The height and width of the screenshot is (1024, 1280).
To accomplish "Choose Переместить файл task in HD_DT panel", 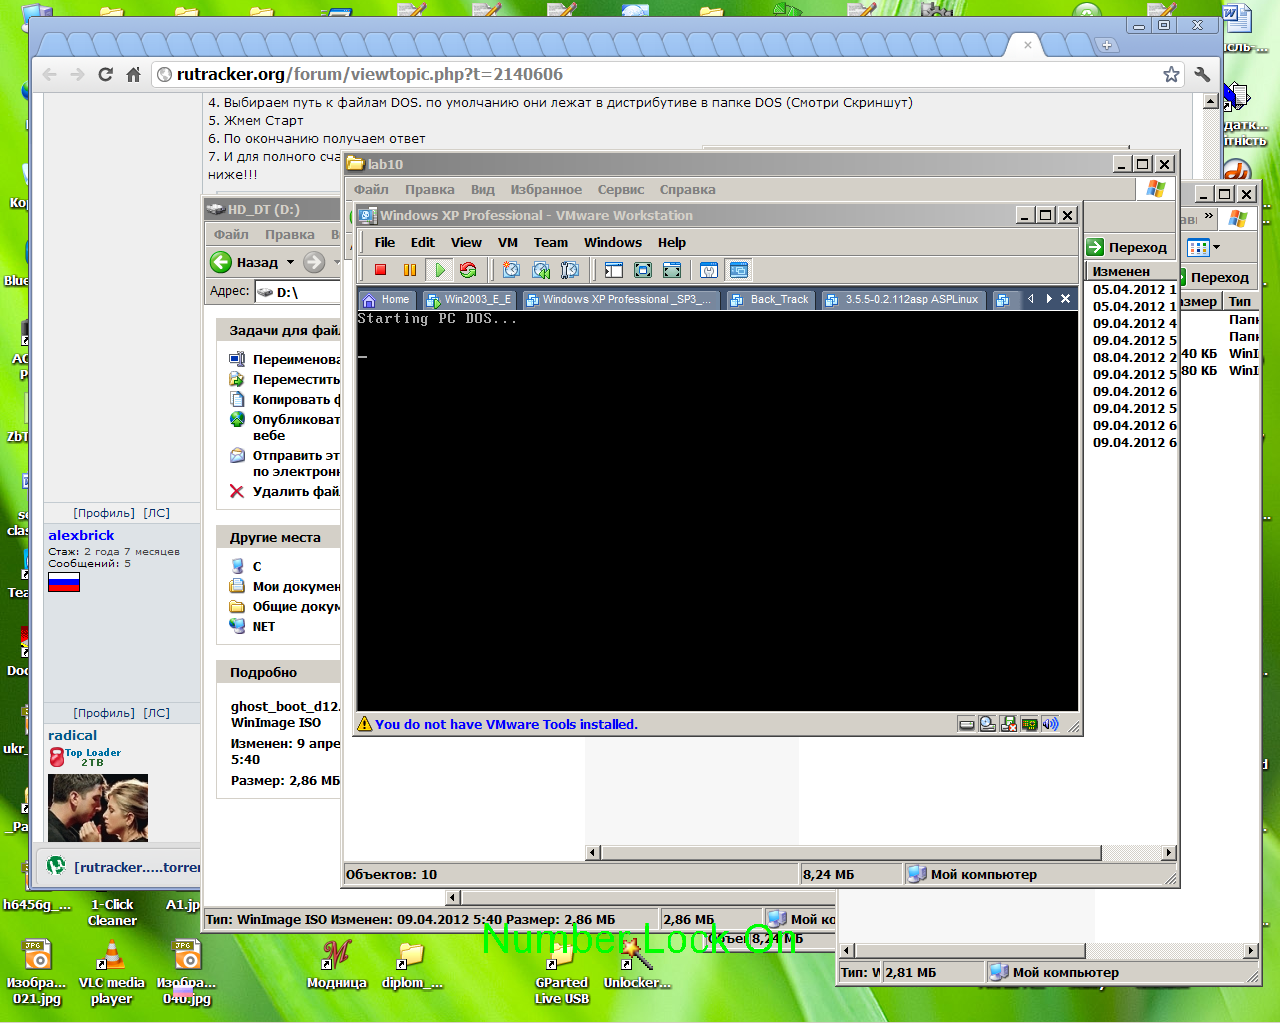I will click(285, 379).
